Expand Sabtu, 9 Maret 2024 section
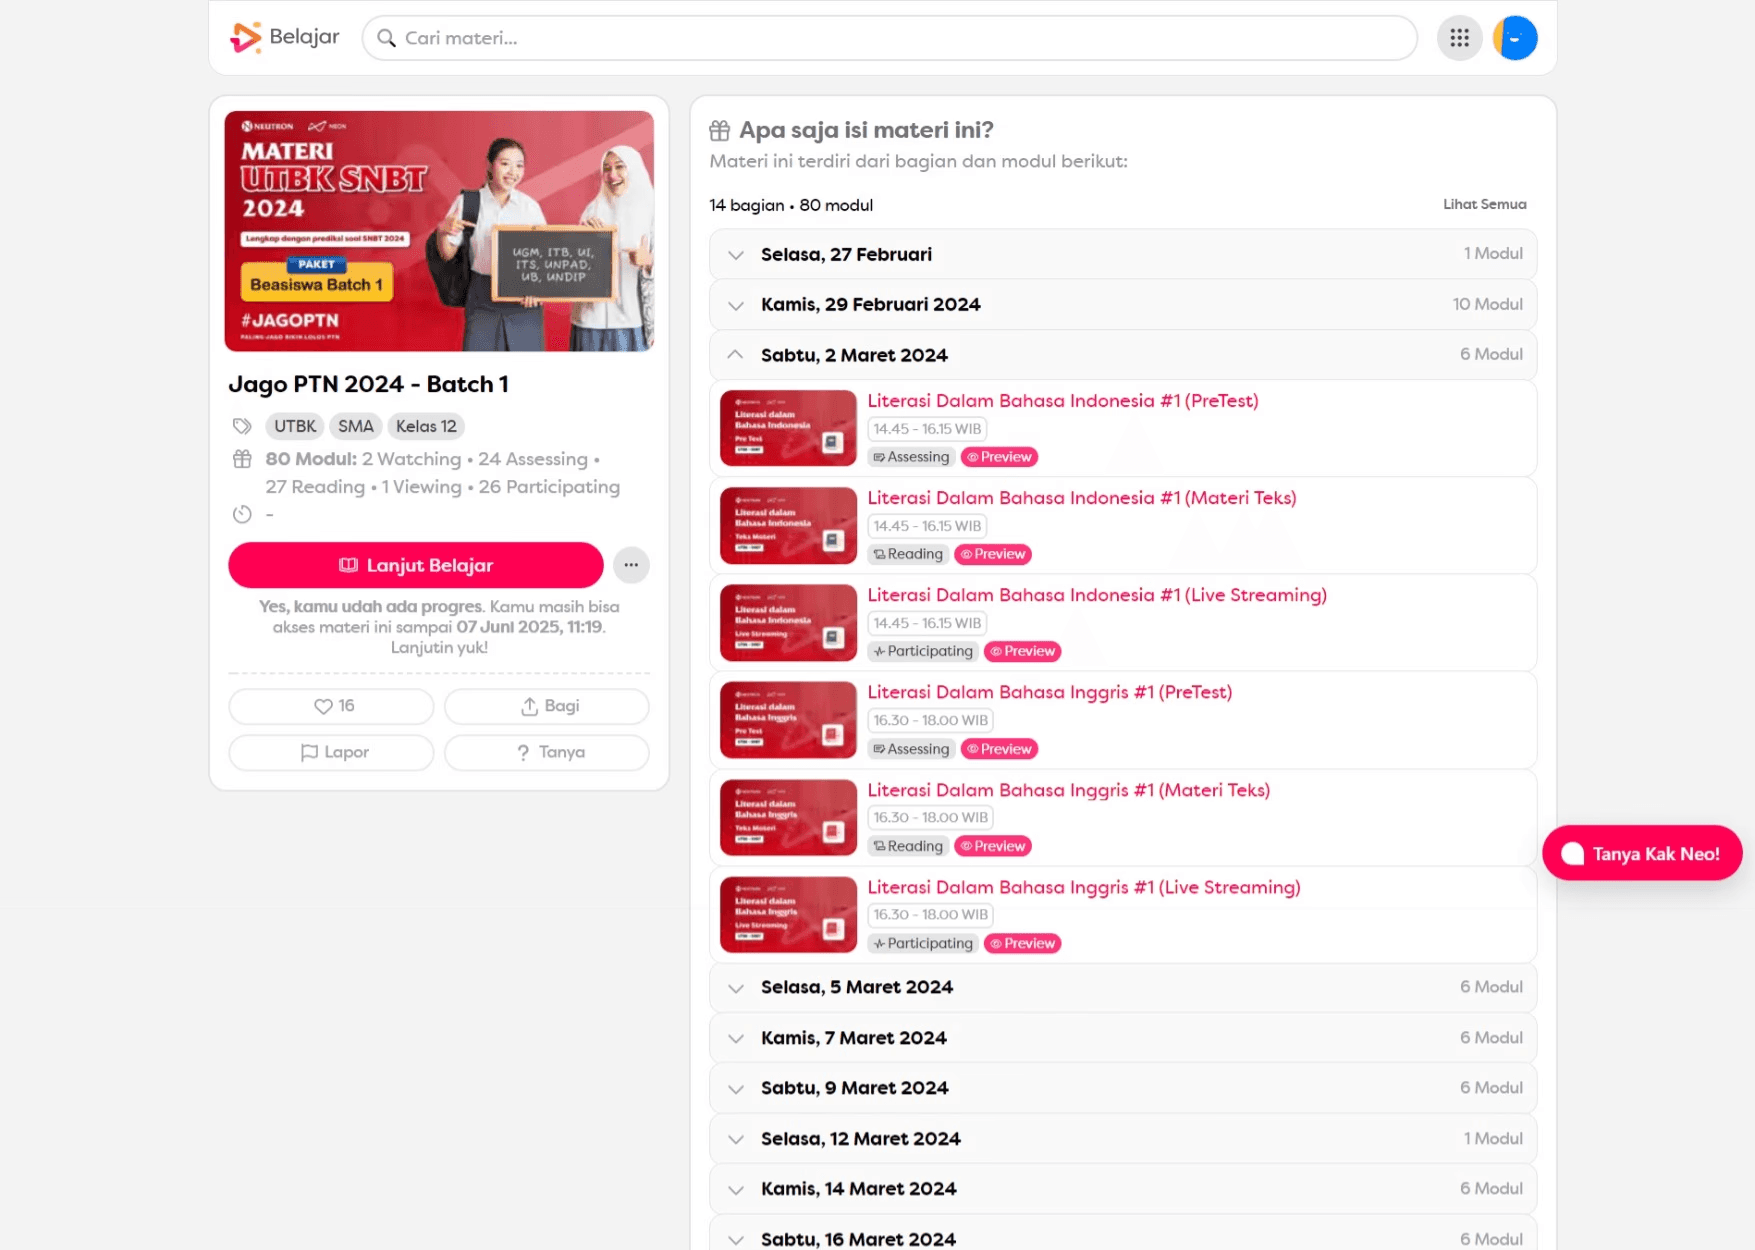Image resolution: width=1755 pixels, height=1250 pixels. click(x=1123, y=1088)
